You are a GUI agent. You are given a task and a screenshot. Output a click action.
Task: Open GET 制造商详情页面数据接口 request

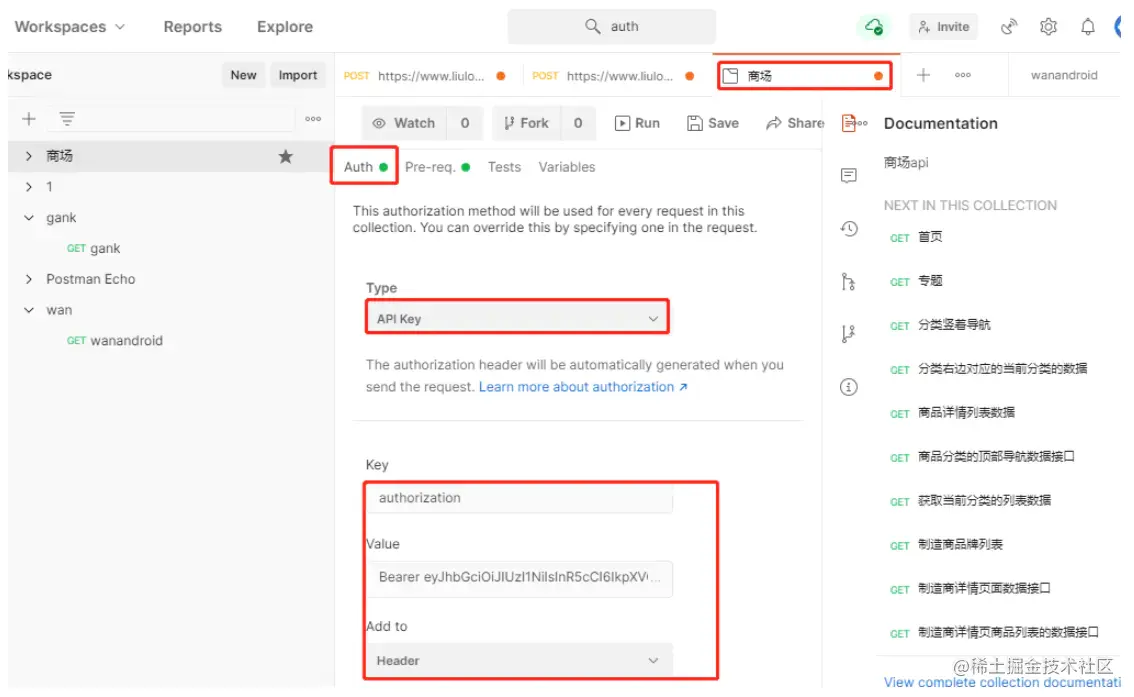pyautogui.click(x=971, y=589)
